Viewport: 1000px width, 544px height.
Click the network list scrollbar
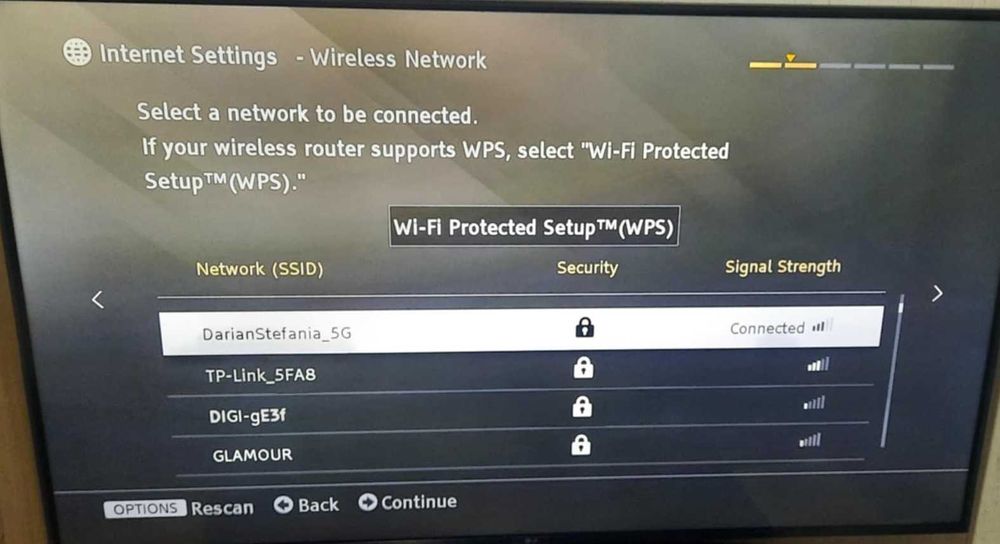pyautogui.click(x=893, y=371)
